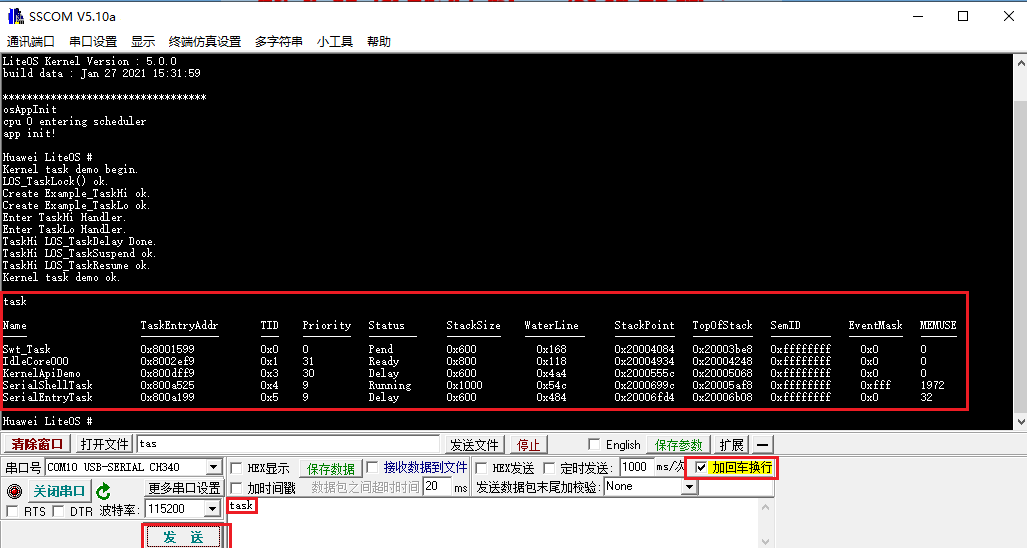Click the 1000 ms interval field

pos(635,467)
